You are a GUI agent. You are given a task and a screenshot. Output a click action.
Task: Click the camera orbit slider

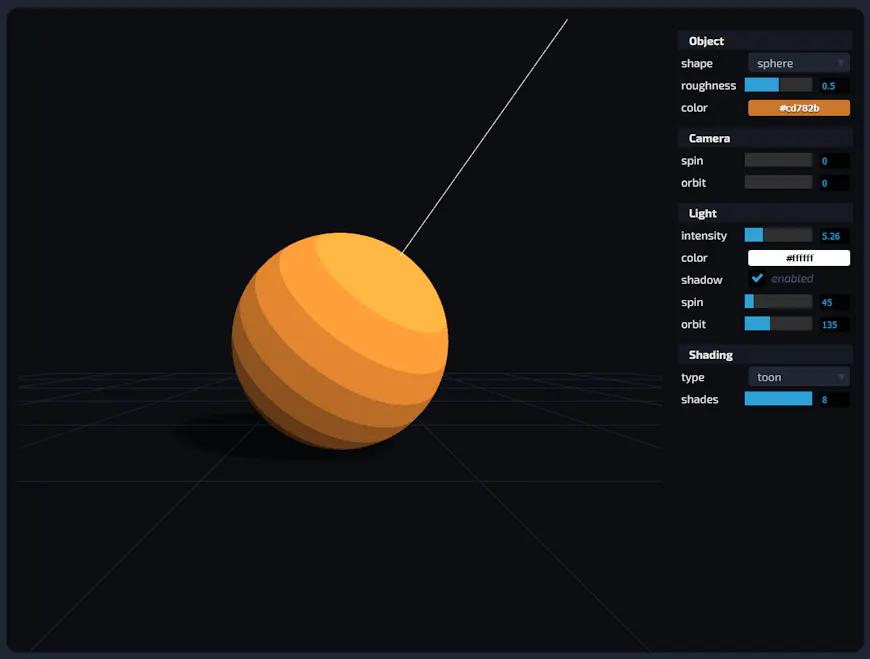[x=778, y=182]
